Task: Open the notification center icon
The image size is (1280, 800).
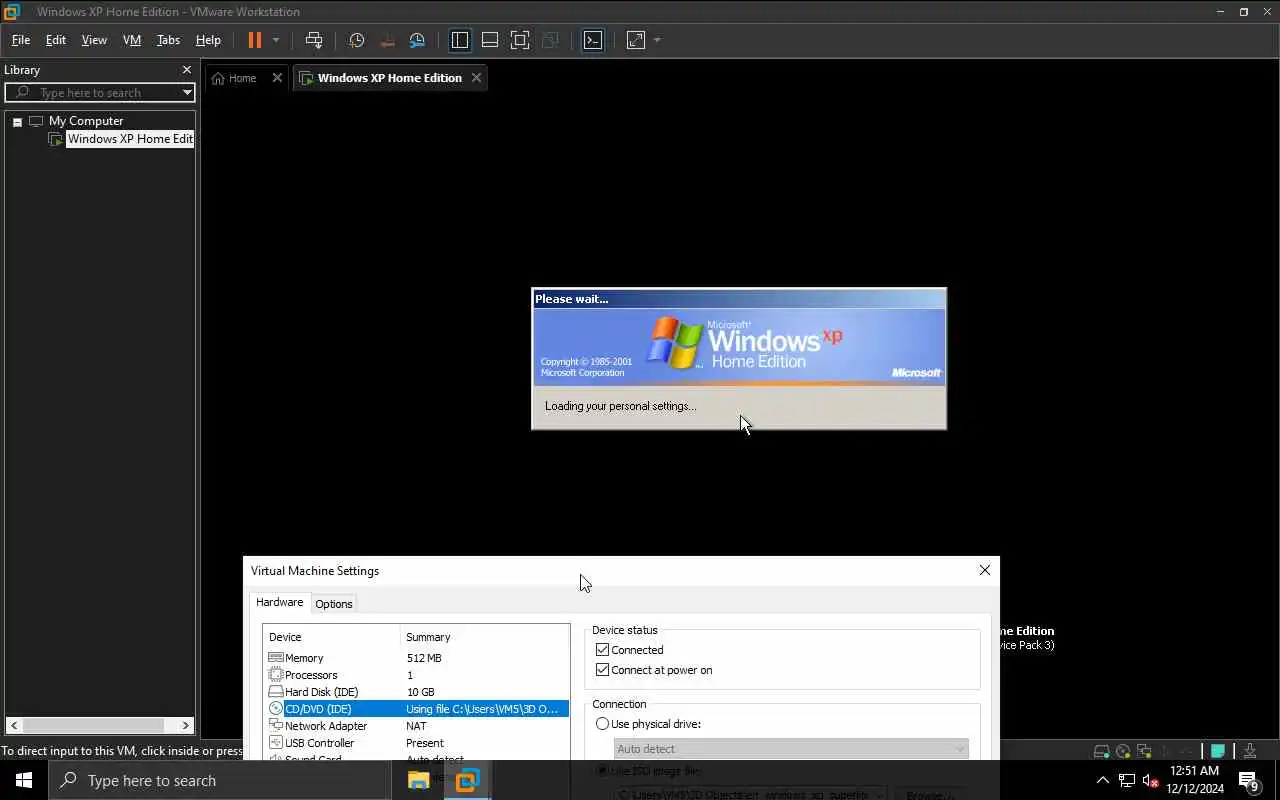Action: tap(1249, 781)
